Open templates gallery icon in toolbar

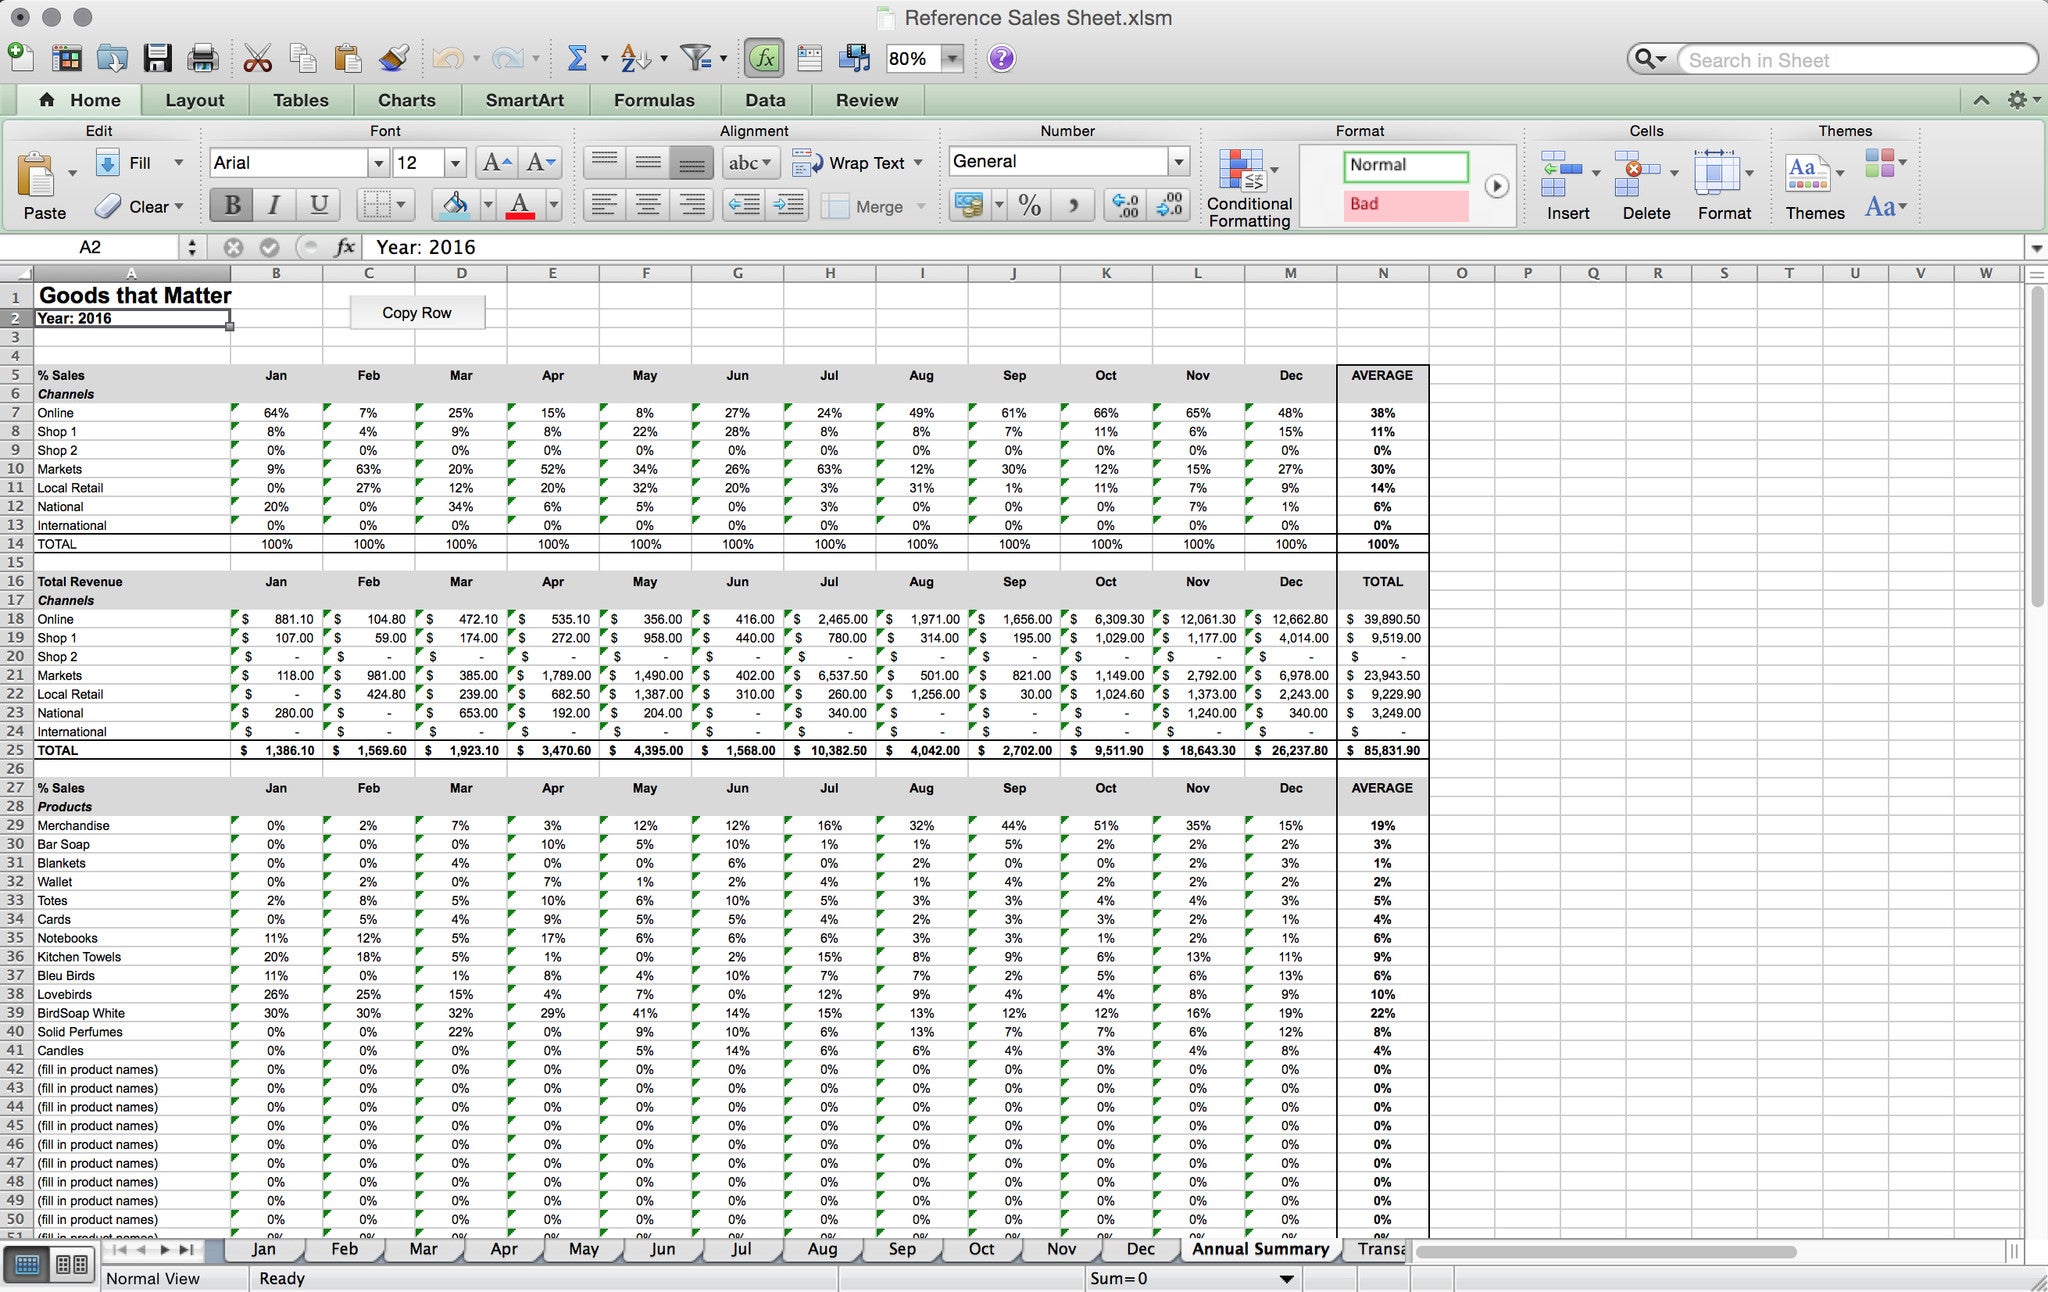point(66,58)
